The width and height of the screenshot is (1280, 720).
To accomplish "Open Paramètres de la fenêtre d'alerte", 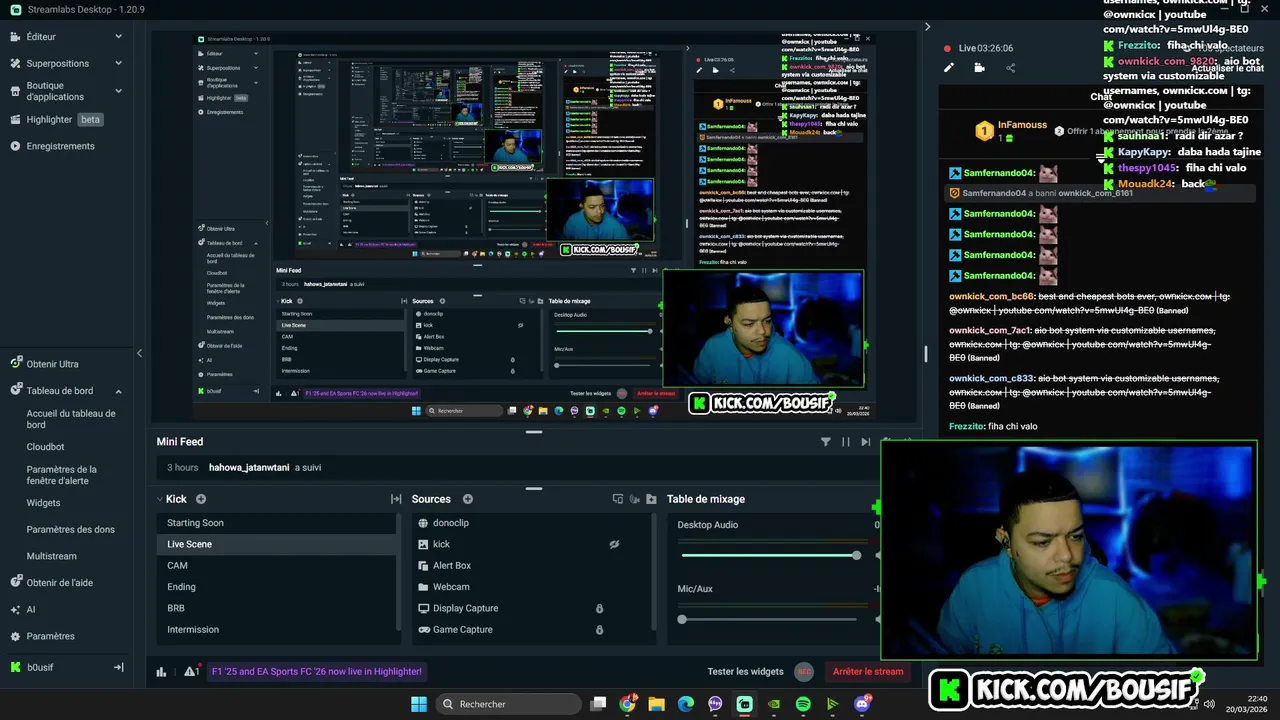I will tap(62, 475).
